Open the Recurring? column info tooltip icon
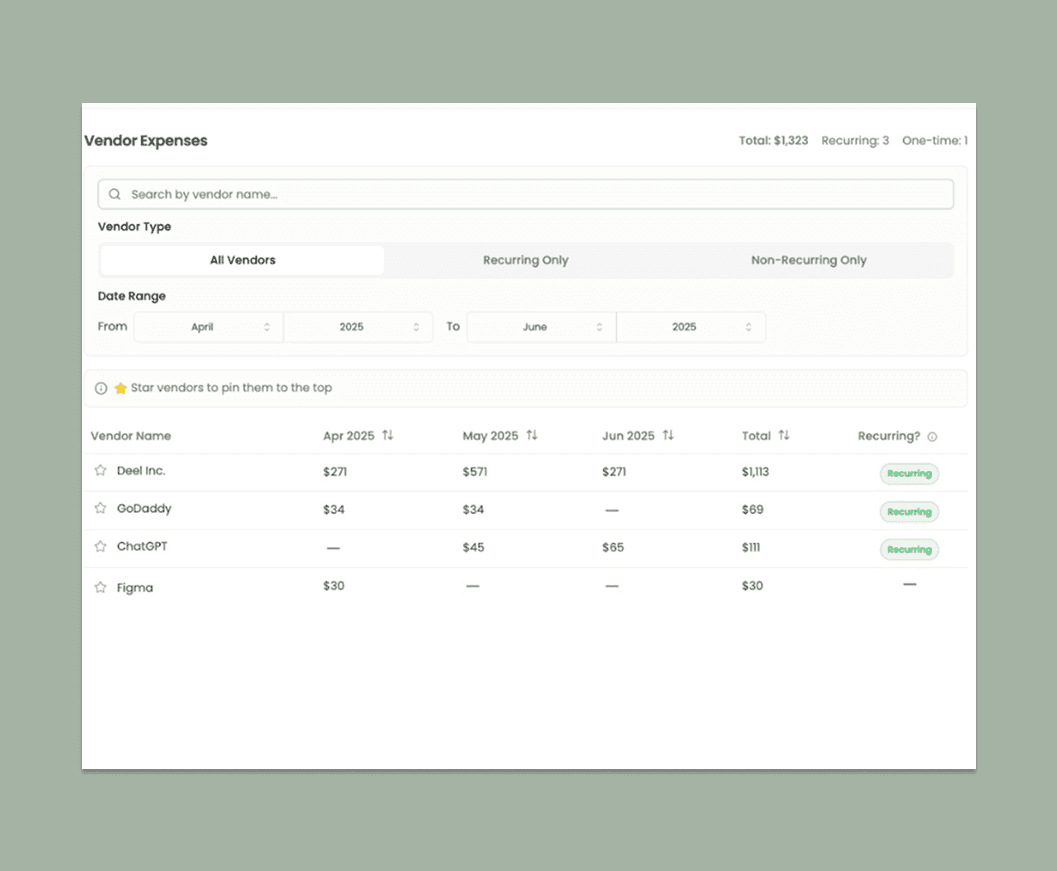The height and width of the screenshot is (871, 1057). pos(931,436)
